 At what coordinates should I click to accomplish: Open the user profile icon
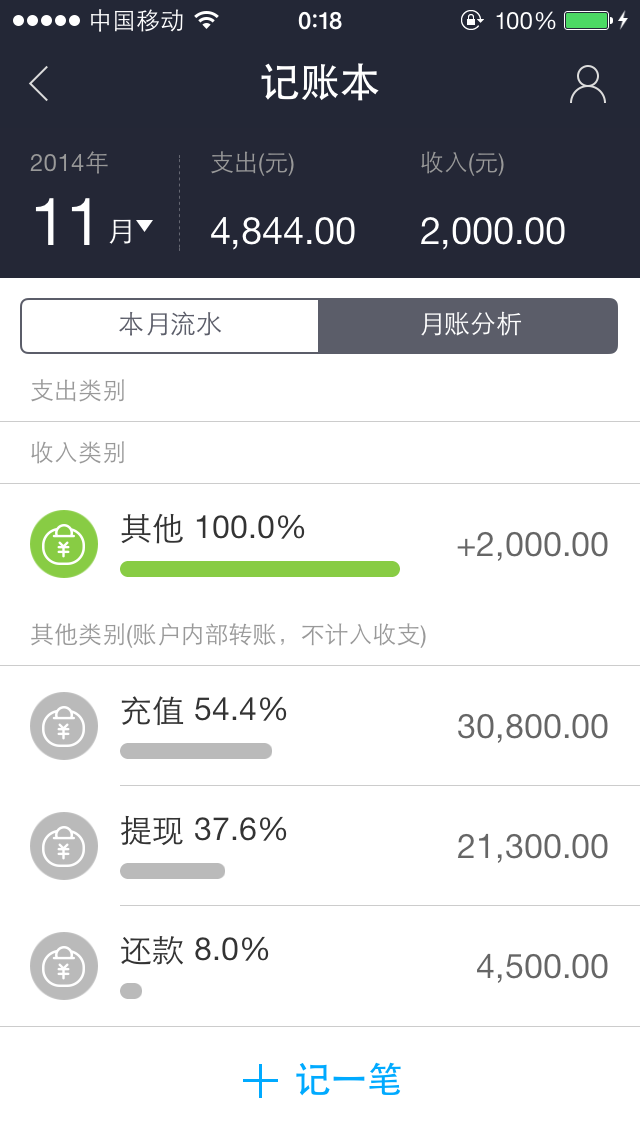tap(588, 84)
